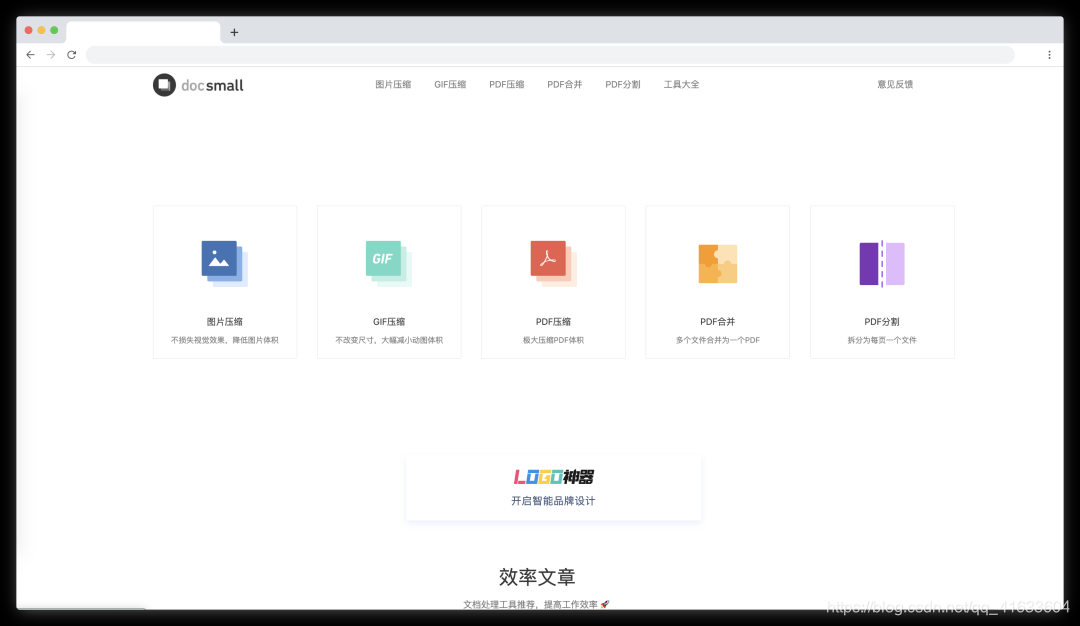
Task: Click description 不损失视觉效果，降低图片体积
Action: click(x=225, y=340)
